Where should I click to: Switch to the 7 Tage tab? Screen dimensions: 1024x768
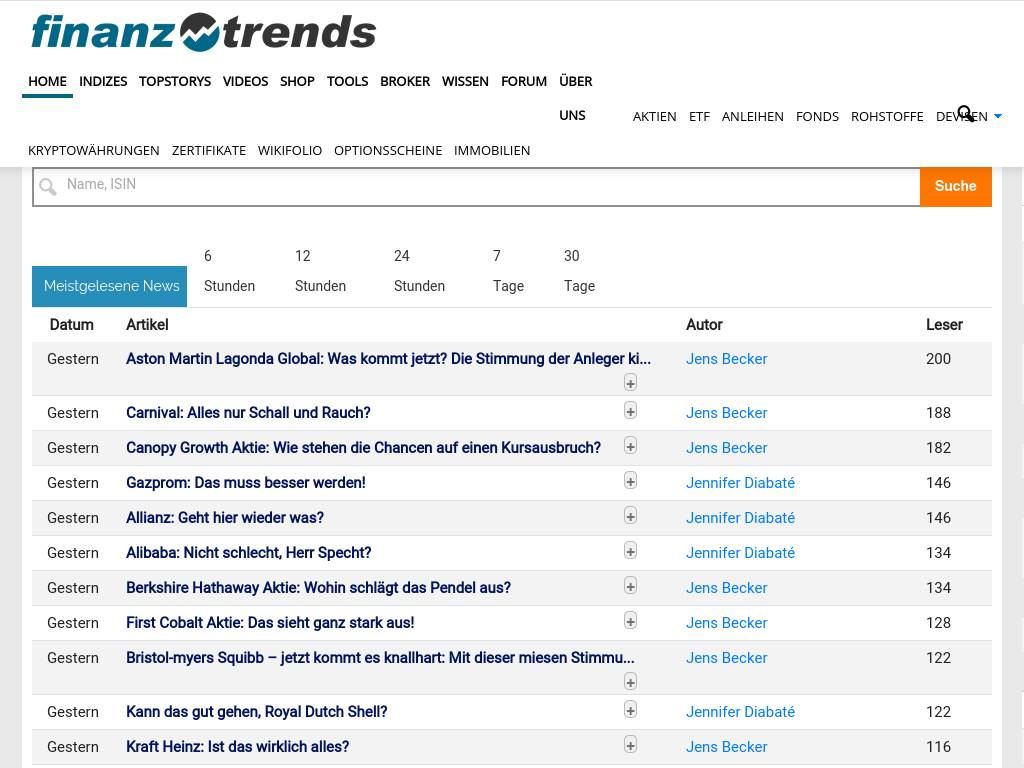pos(508,271)
